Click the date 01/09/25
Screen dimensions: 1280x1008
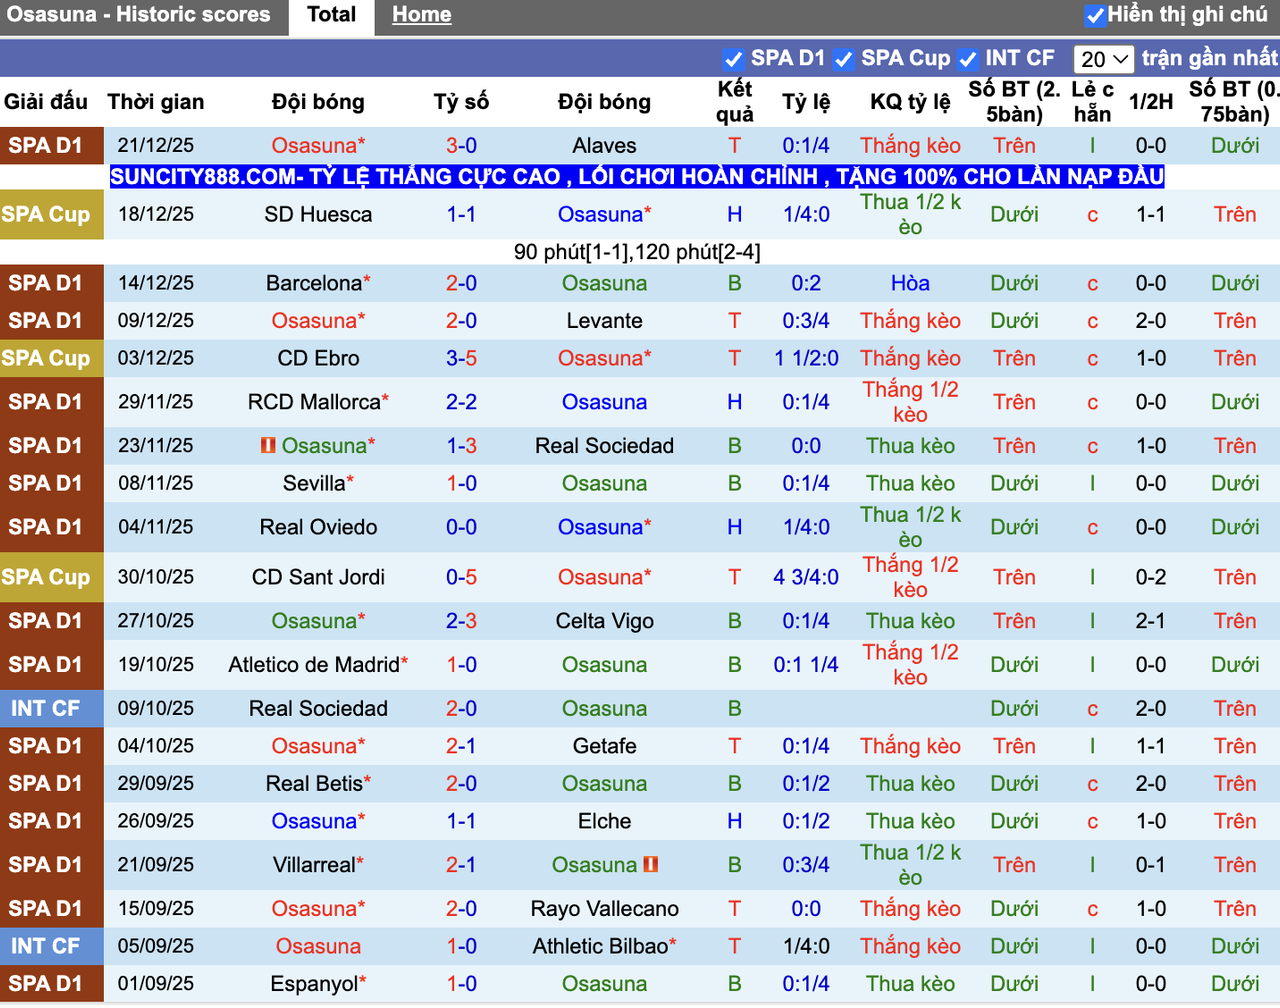coord(155,984)
